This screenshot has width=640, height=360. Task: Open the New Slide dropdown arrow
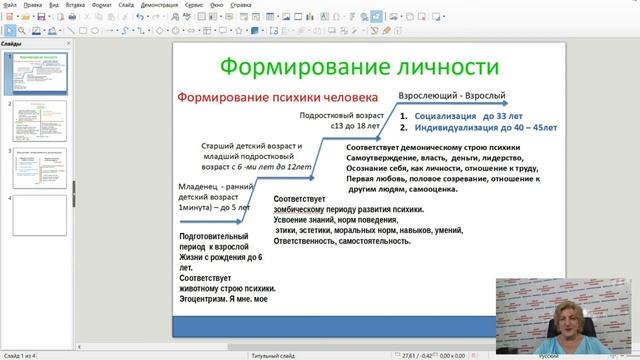coord(401,17)
